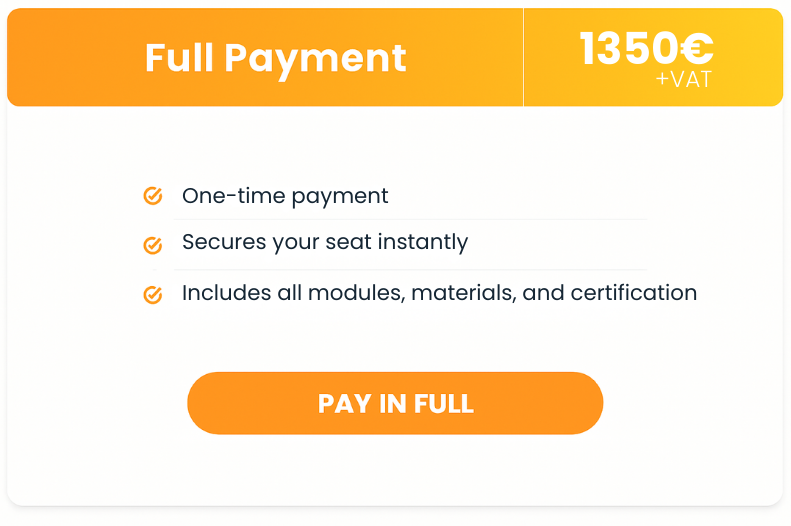Click the Full Payment heading

275,58
